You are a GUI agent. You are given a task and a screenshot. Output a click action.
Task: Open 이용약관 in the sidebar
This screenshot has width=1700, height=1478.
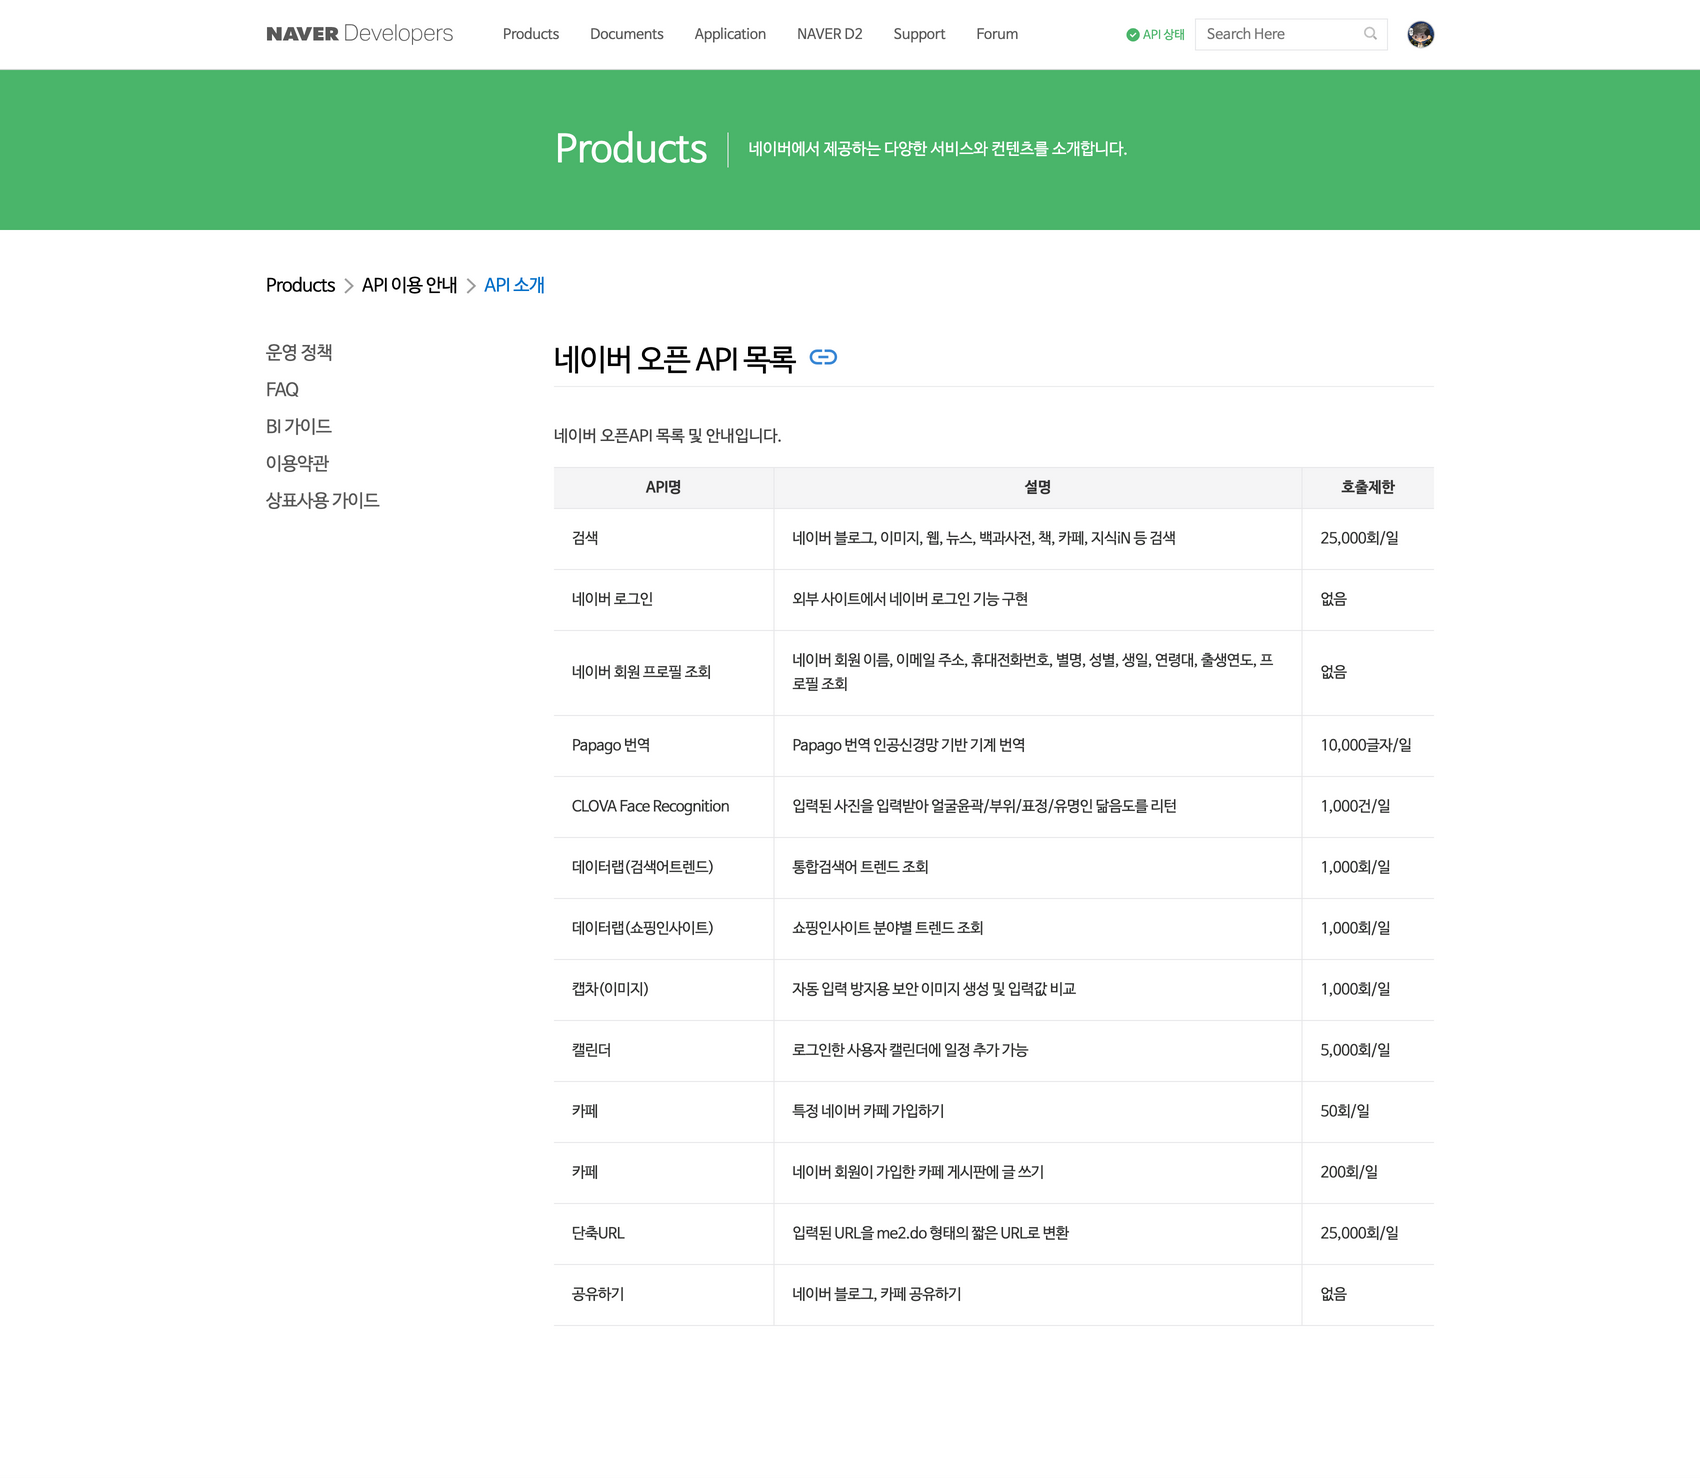coord(297,463)
